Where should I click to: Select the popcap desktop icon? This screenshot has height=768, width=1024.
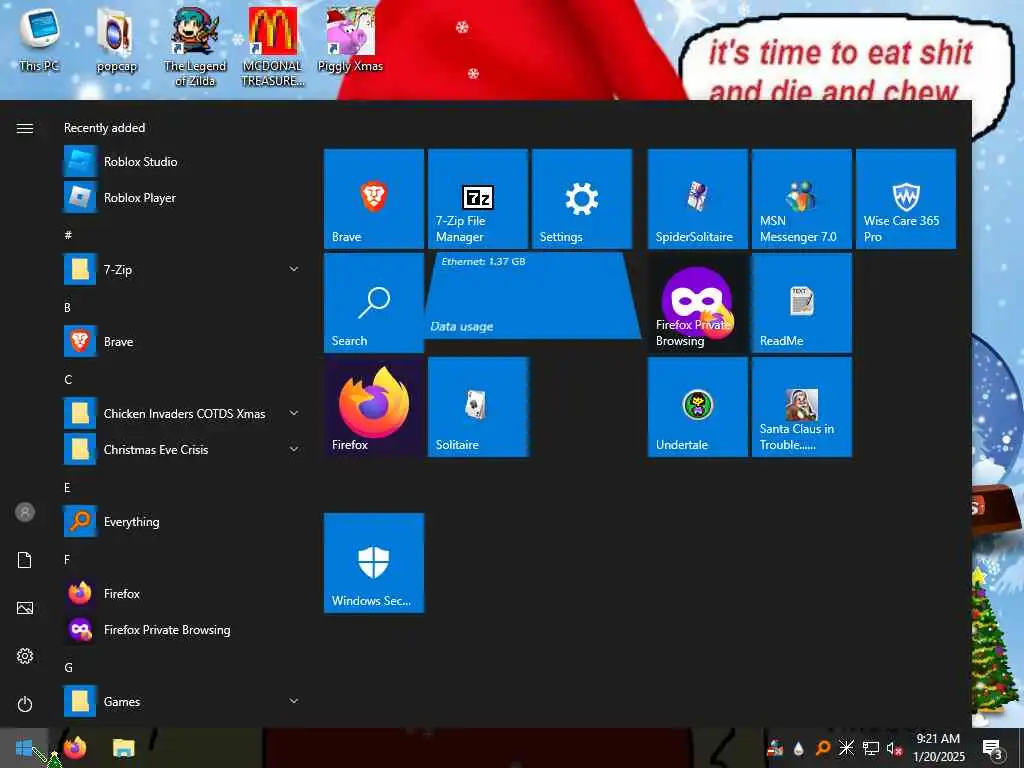click(116, 41)
